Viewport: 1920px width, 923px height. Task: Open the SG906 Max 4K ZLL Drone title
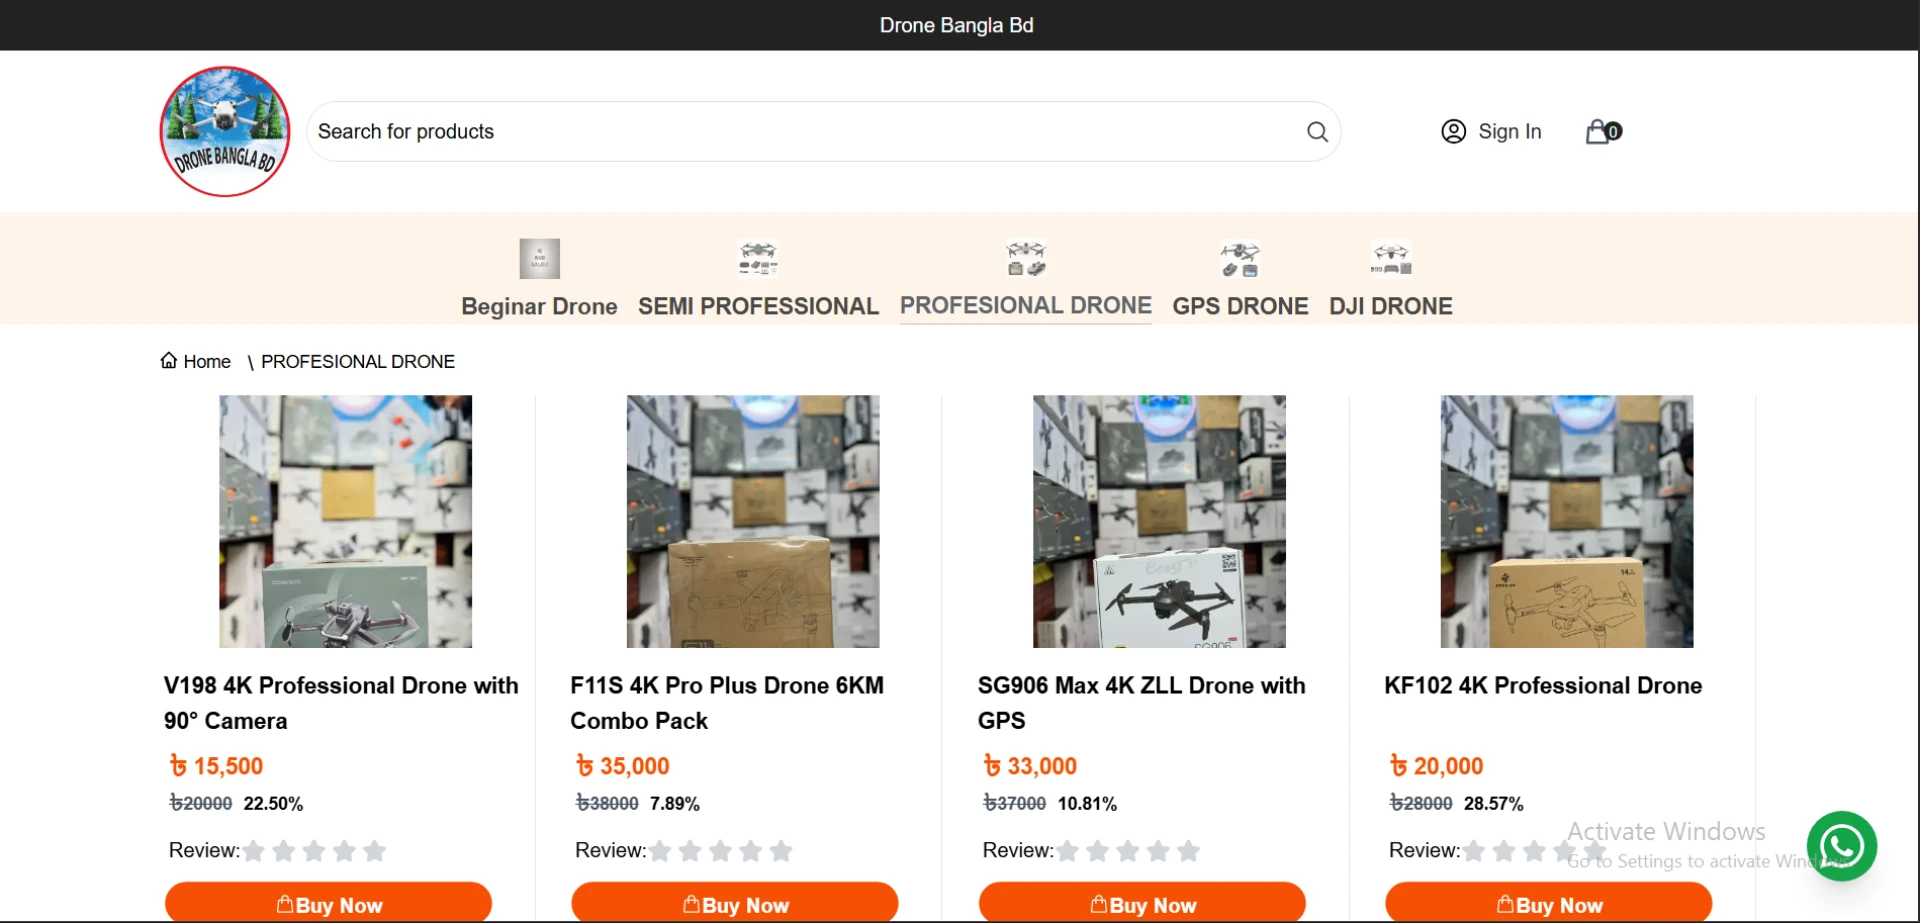(x=1141, y=703)
